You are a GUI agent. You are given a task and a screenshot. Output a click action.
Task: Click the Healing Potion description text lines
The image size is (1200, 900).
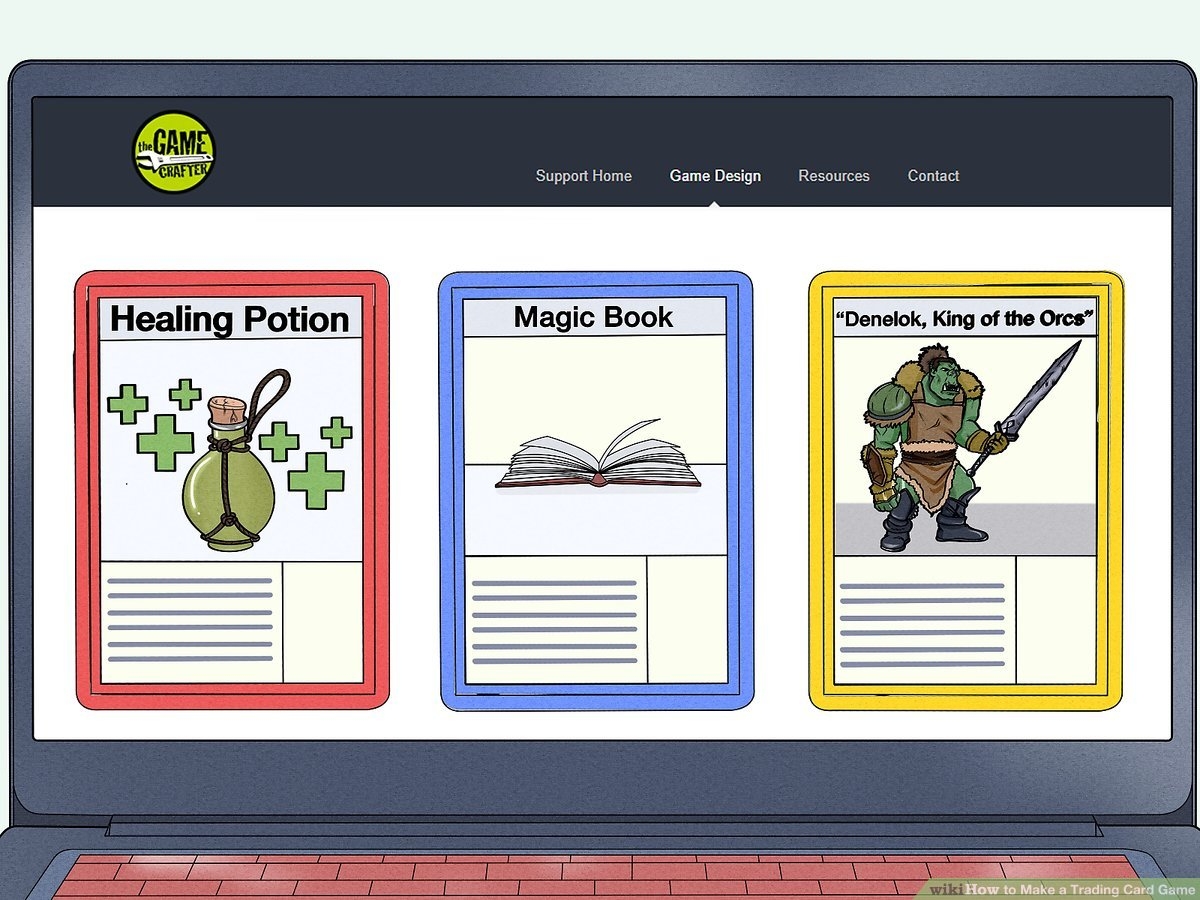190,620
